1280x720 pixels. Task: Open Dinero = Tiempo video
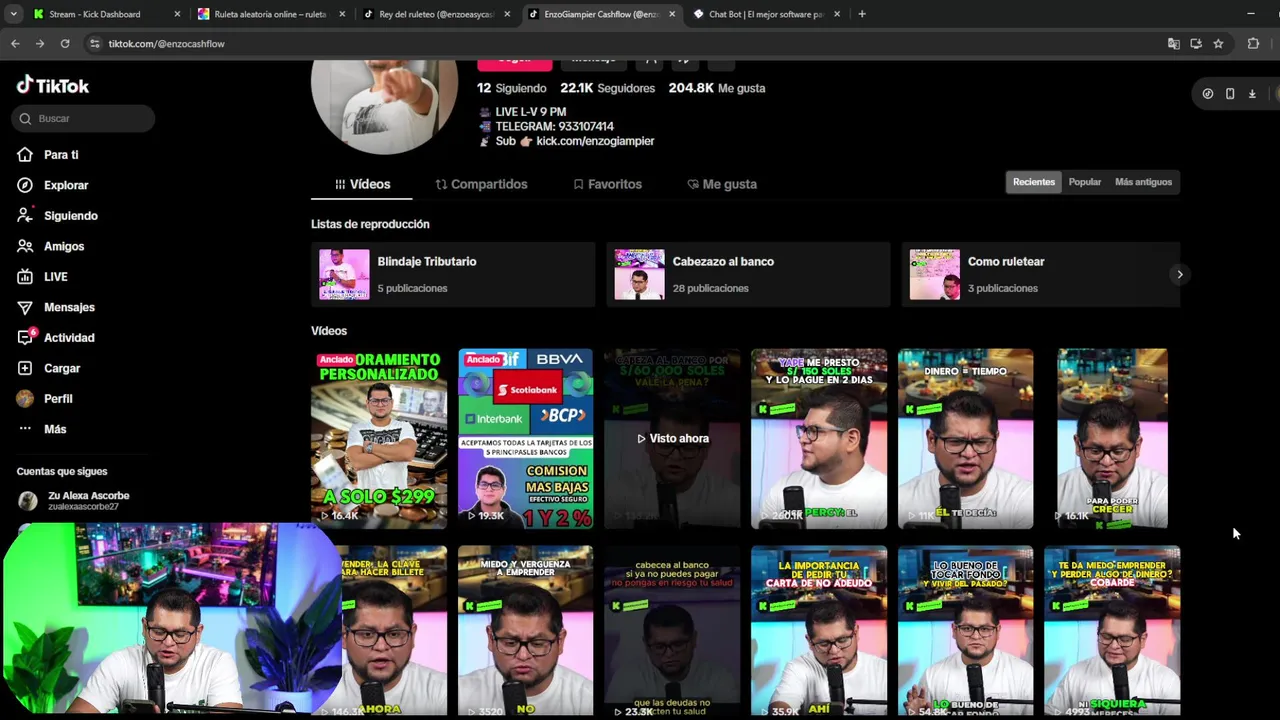965,438
